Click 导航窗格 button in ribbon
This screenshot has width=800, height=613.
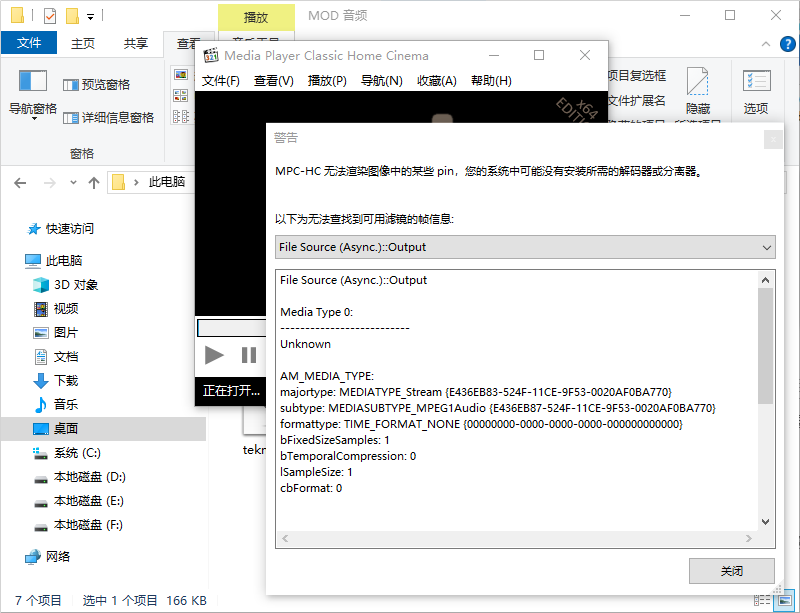click(33, 94)
